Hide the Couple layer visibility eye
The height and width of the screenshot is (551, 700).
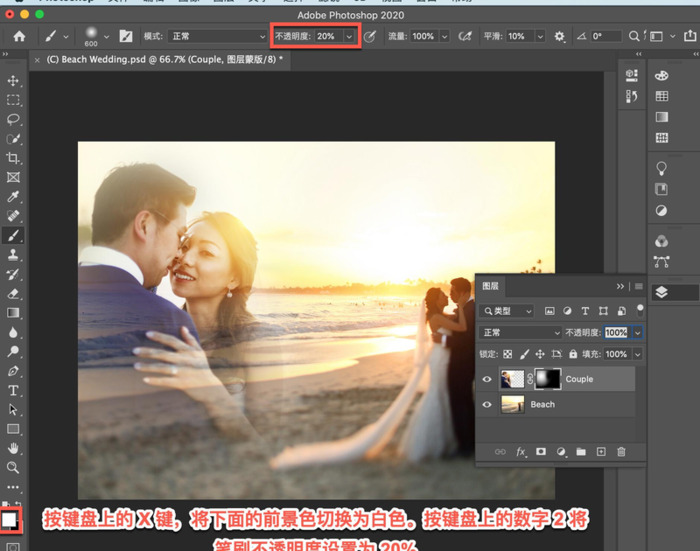click(x=487, y=379)
